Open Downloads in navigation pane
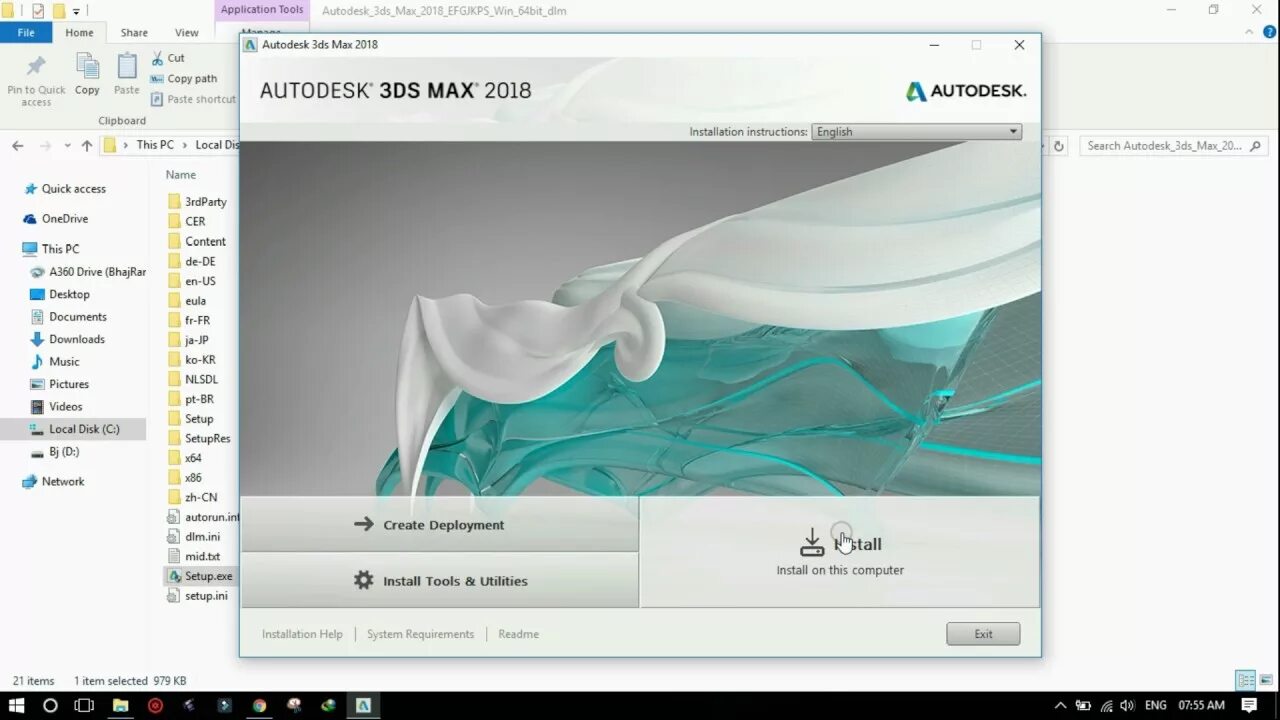Viewport: 1280px width, 720px height. pyautogui.click(x=77, y=339)
